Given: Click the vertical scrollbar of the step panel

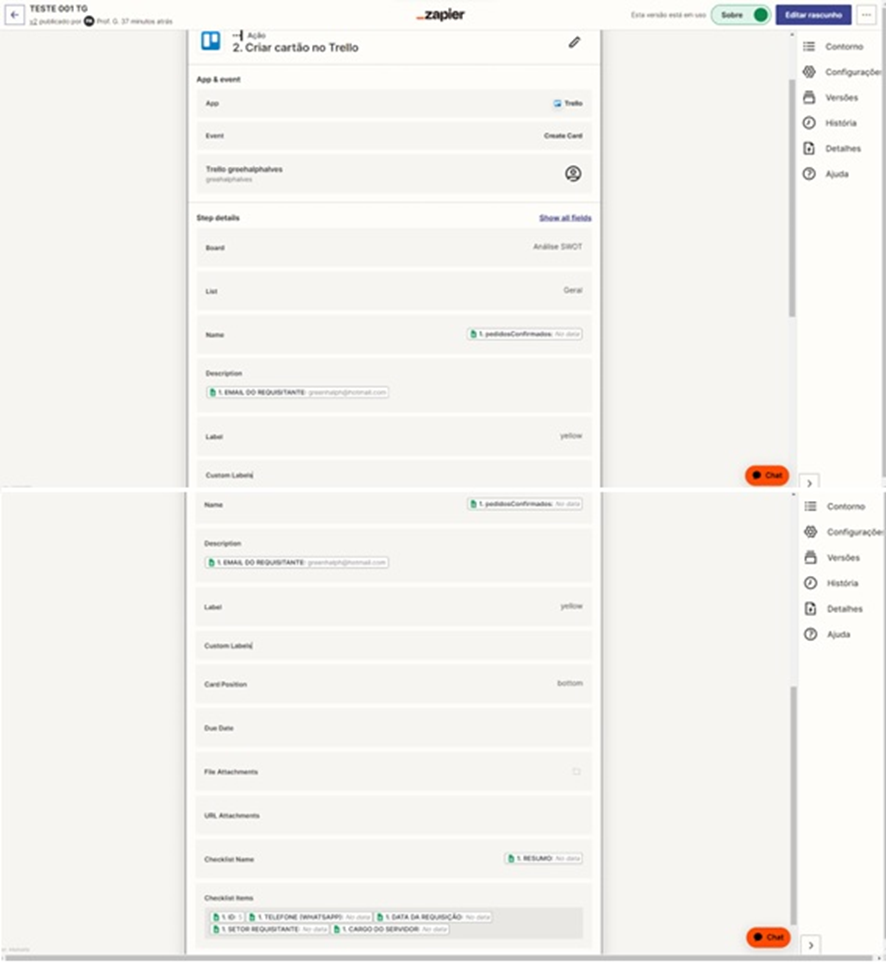Looking at the screenshot, I should point(793,200).
